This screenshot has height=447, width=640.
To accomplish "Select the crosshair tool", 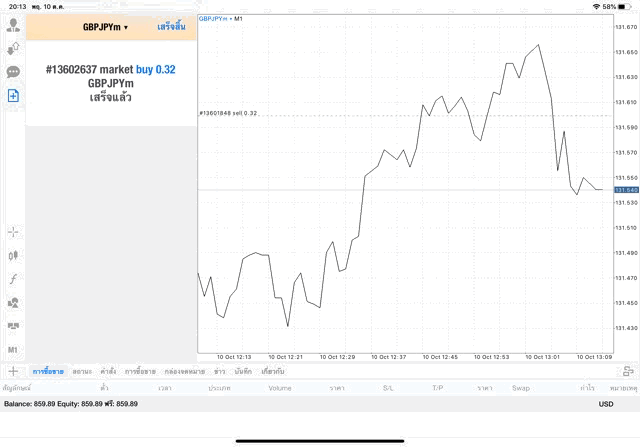I will pyautogui.click(x=14, y=232).
